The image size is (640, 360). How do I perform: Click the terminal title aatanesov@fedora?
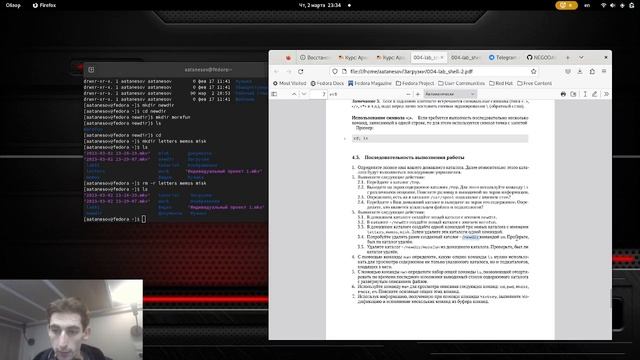click(208, 70)
